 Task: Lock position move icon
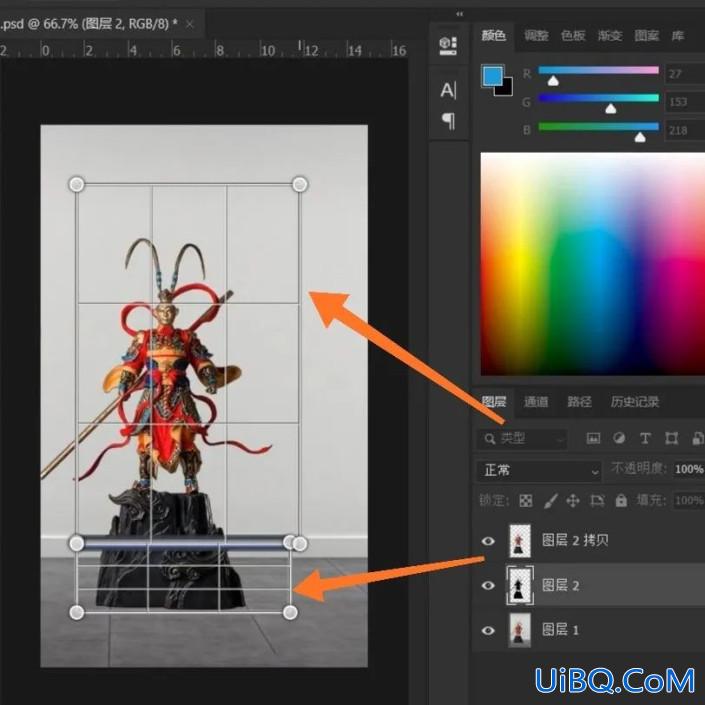[x=573, y=500]
